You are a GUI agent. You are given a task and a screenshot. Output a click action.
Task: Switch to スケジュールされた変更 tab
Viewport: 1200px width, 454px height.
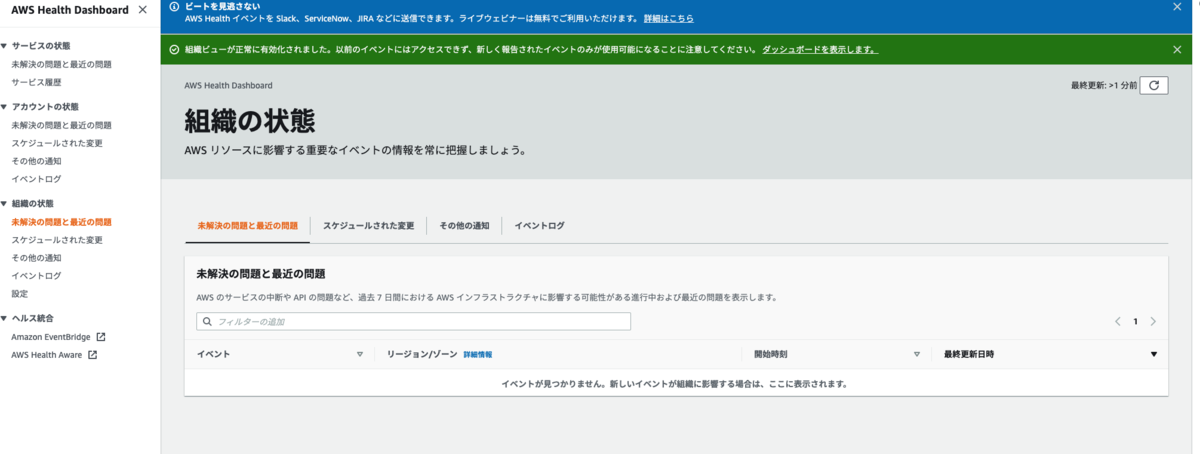click(x=368, y=226)
